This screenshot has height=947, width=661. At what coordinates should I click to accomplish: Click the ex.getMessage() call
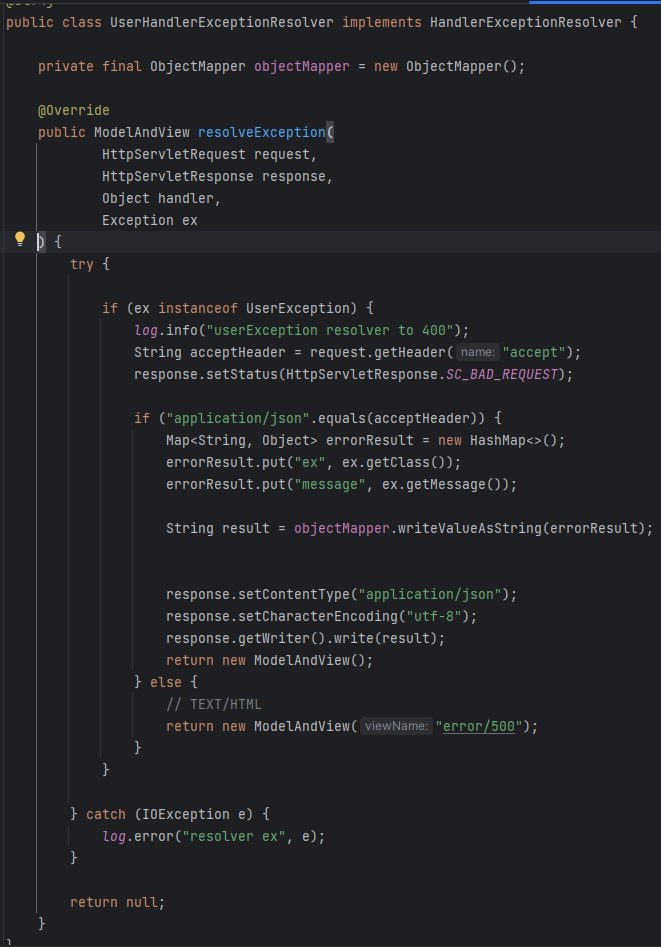click(x=443, y=484)
